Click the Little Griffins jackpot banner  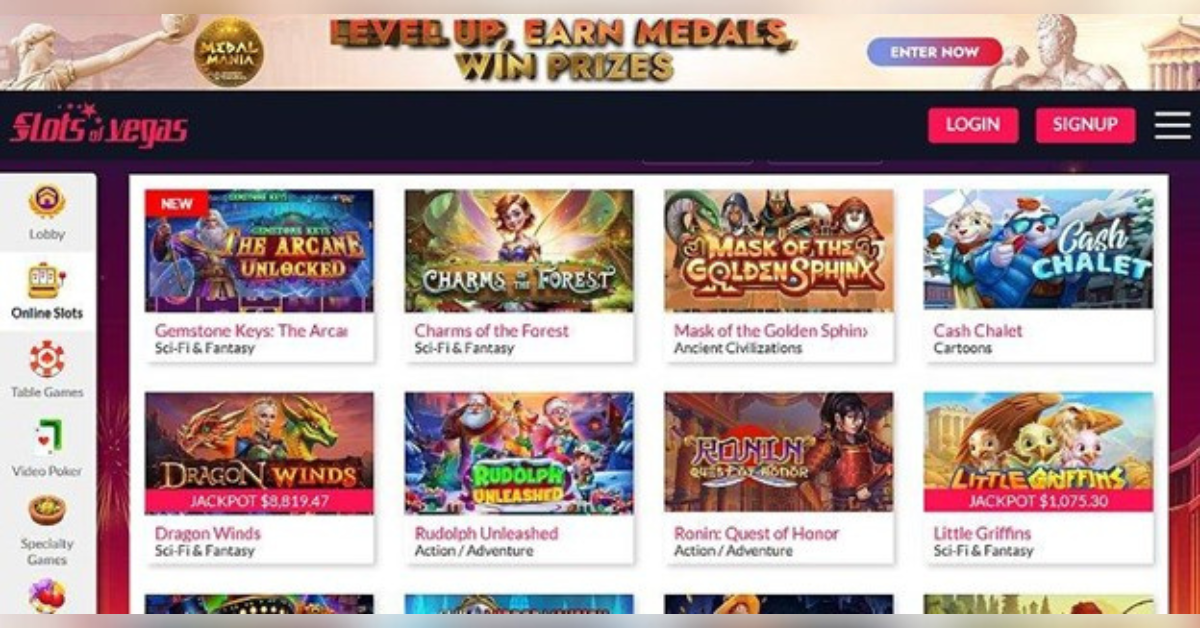pos(1038,502)
